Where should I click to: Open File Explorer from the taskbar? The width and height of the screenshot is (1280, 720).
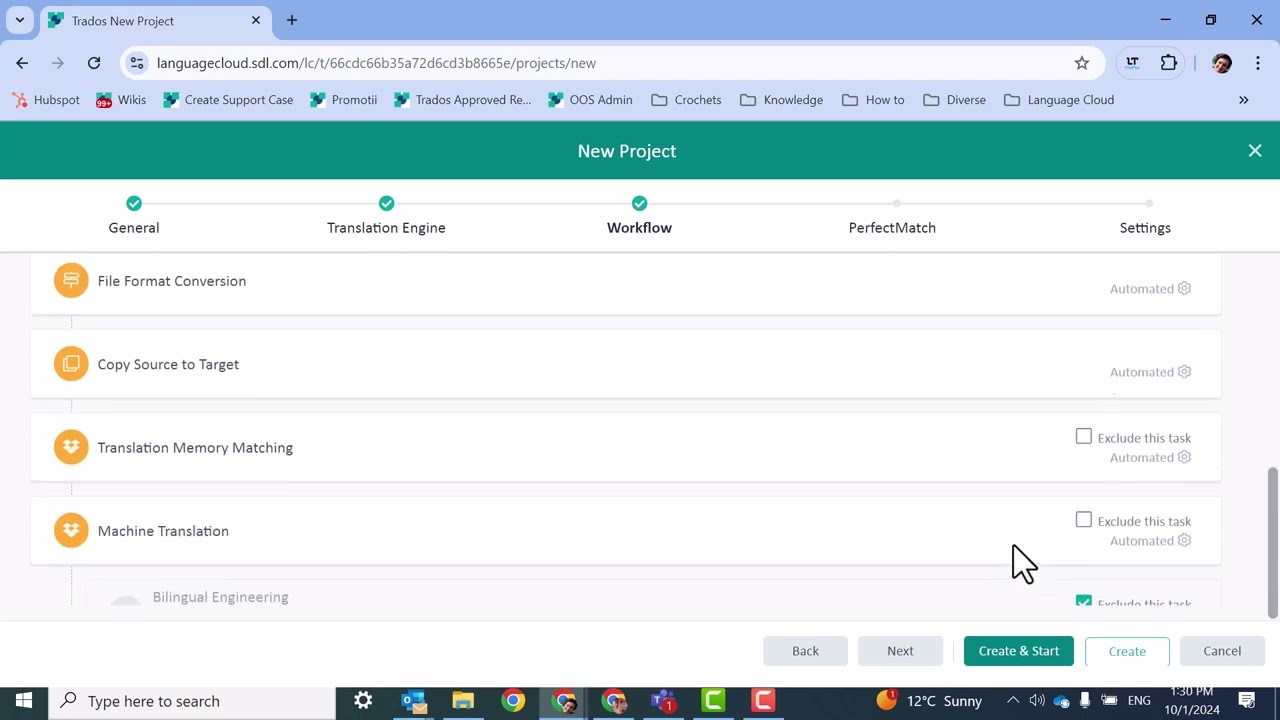coord(463,701)
